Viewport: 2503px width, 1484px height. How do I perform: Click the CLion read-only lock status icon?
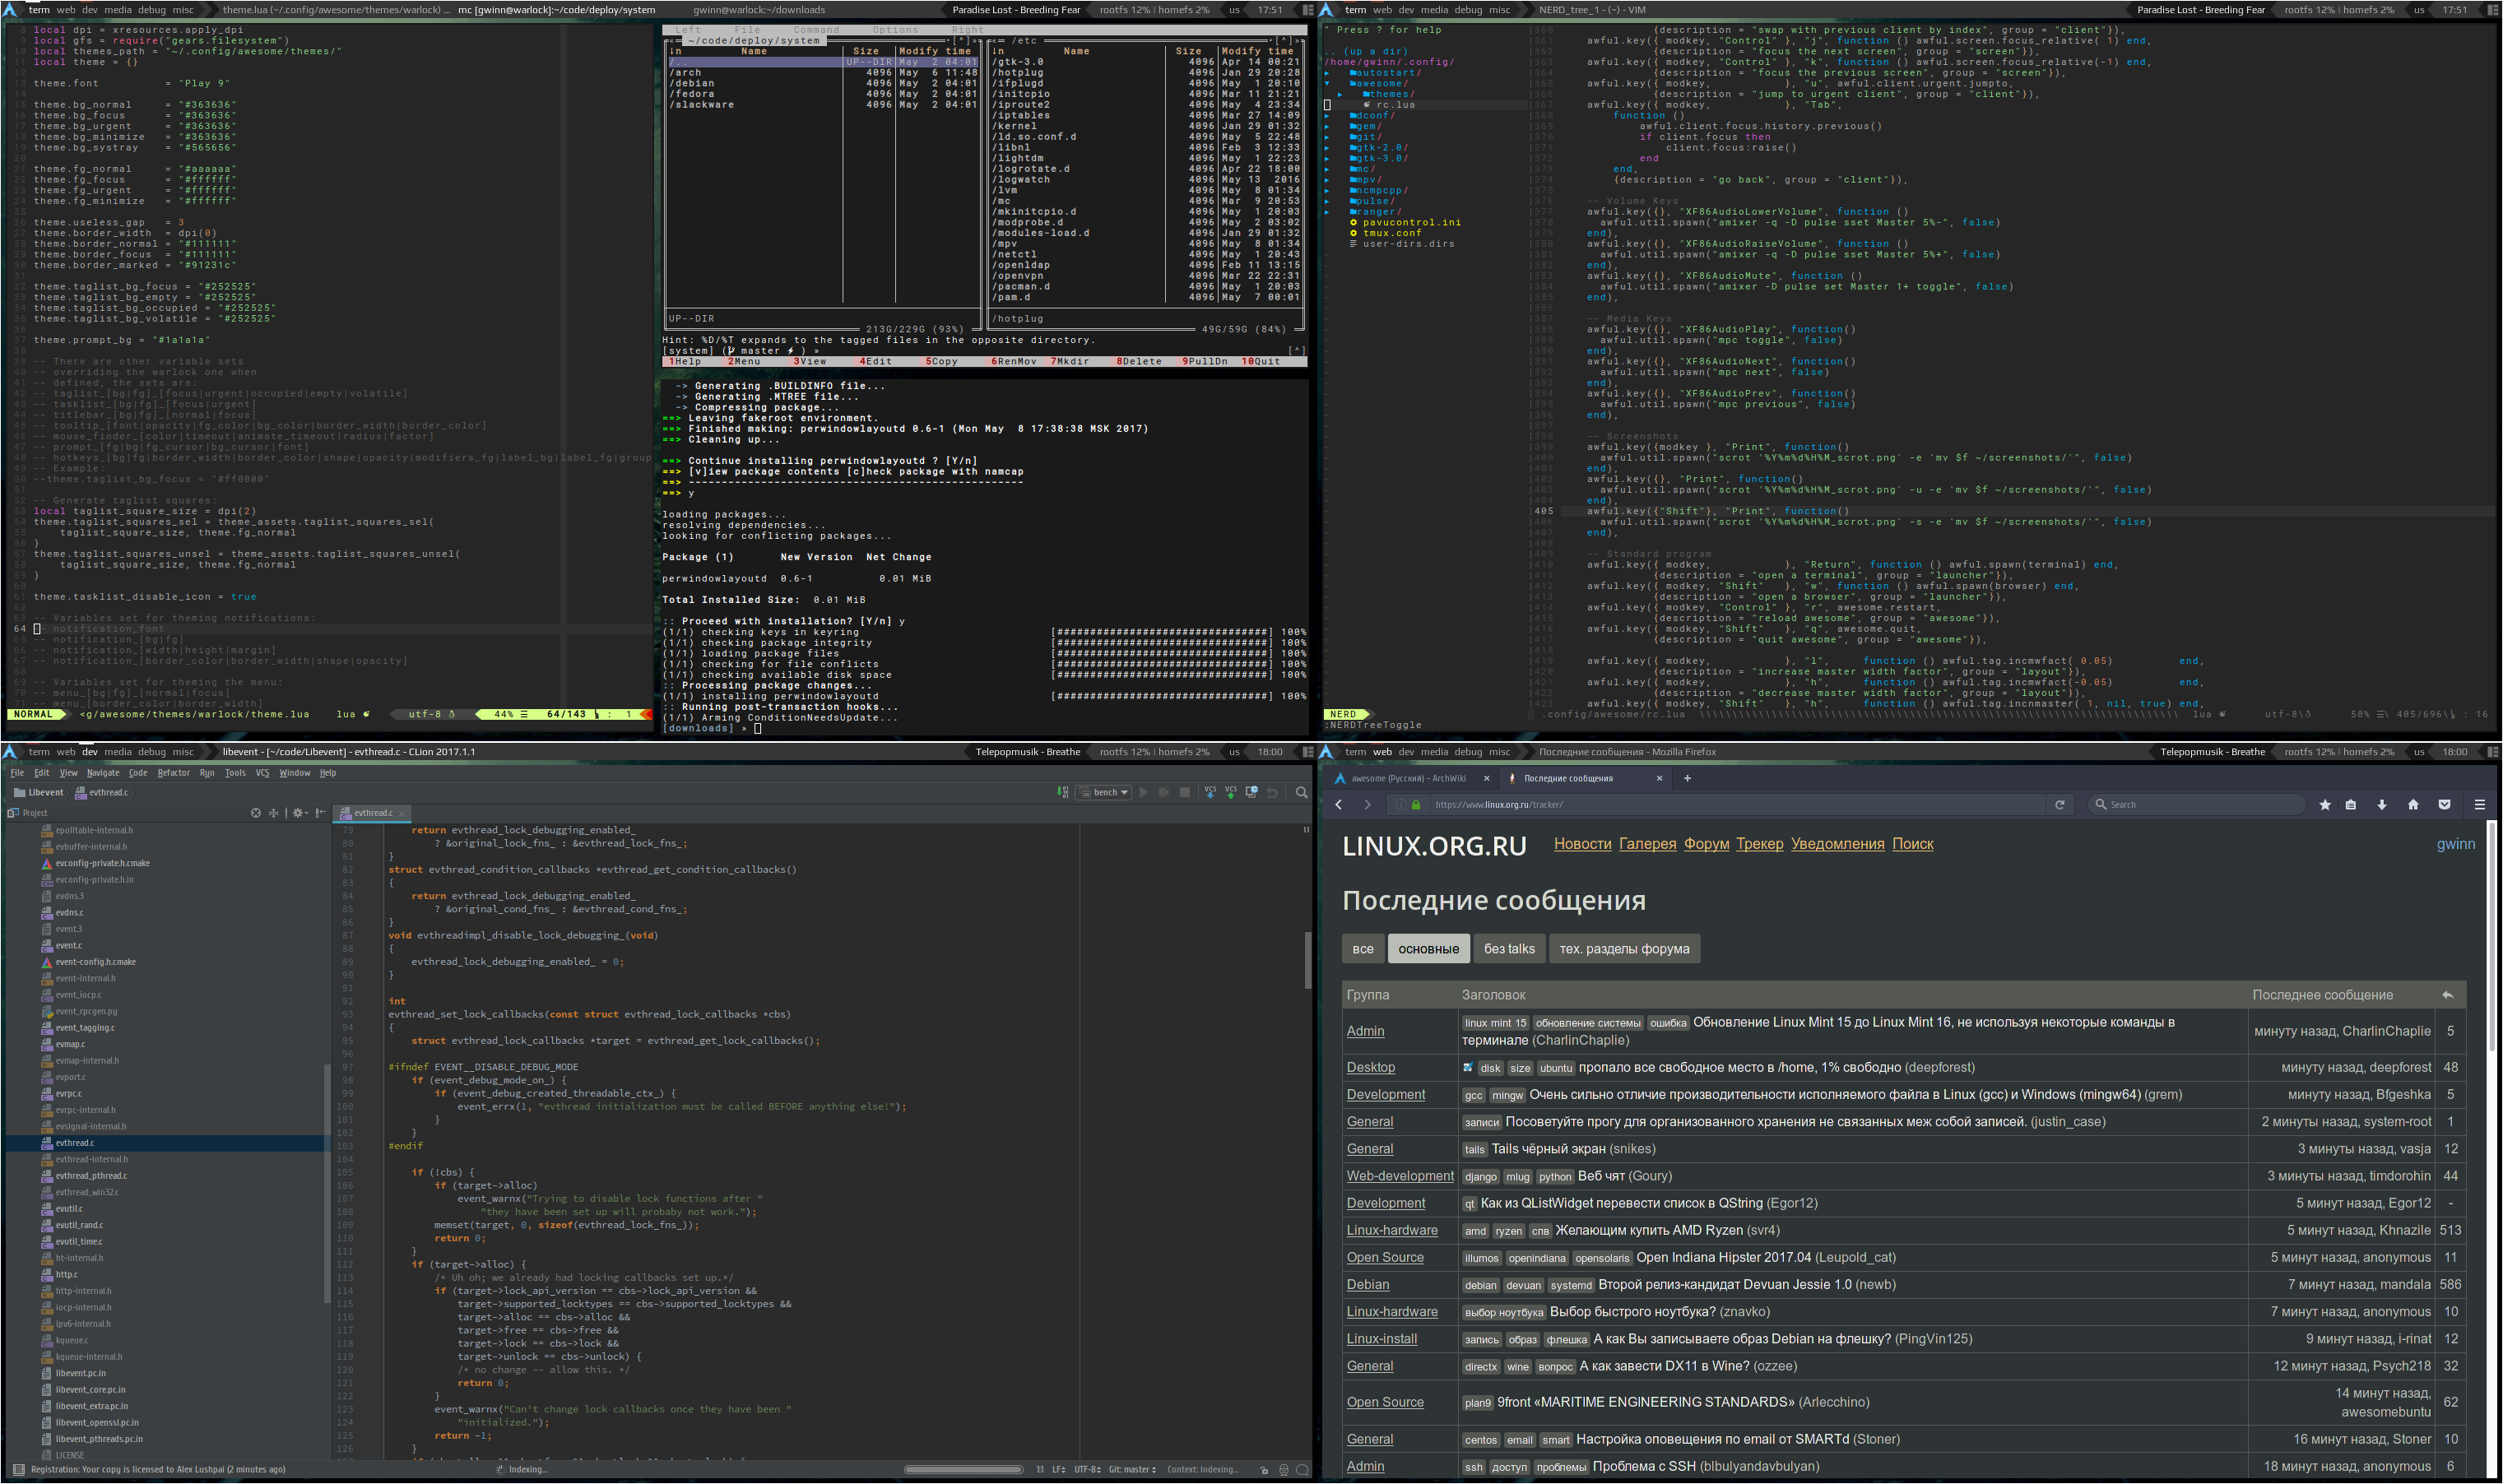click(1264, 1470)
